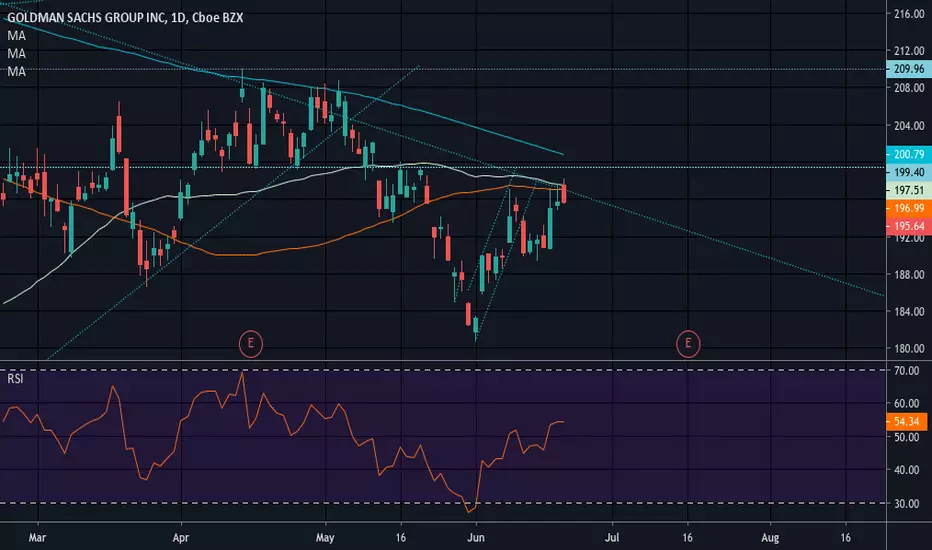Click the Aug label on time axis
932x550 pixels.
coord(770,538)
